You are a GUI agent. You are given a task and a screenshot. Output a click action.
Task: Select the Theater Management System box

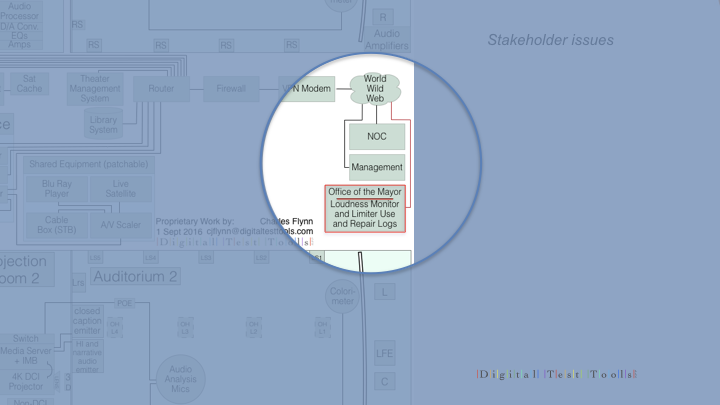[x=95, y=89]
